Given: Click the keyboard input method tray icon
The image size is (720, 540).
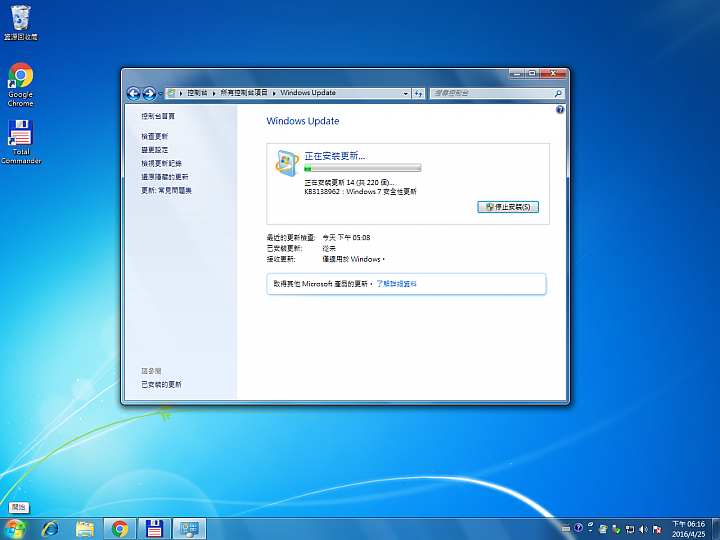Looking at the screenshot, I should [x=566, y=529].
